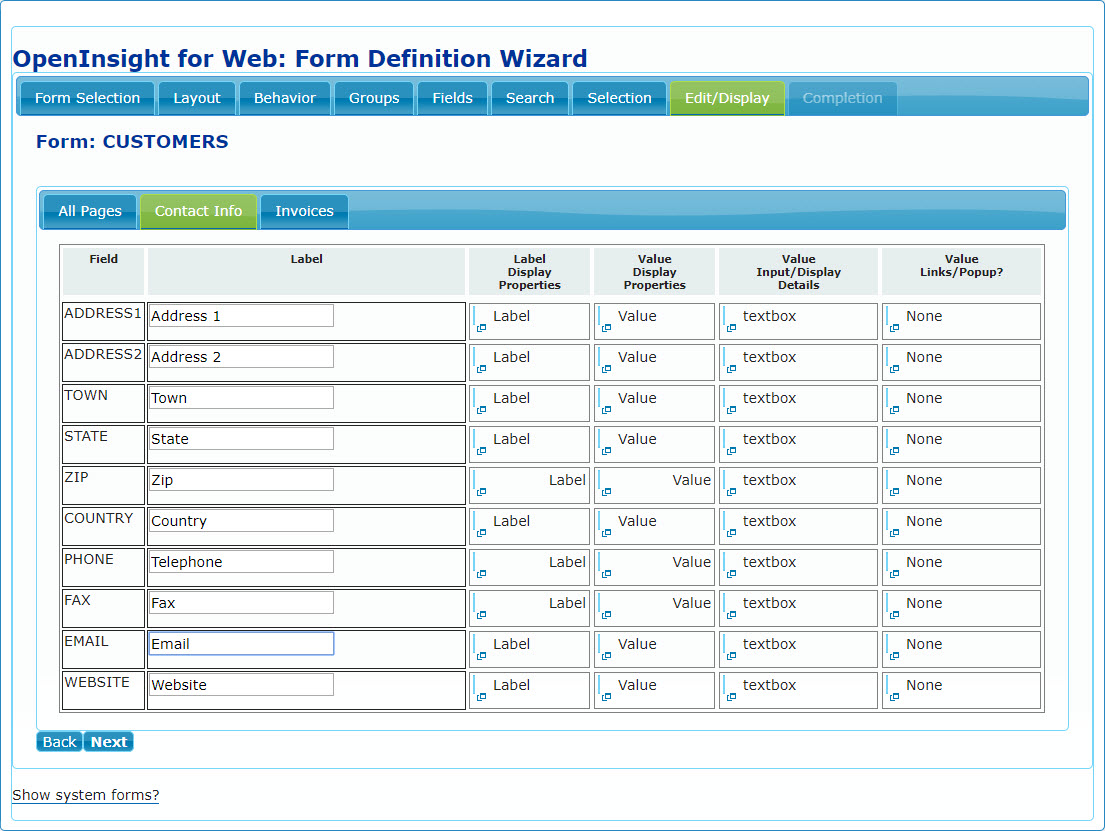Select the Contact Info sub-tab
The width and height of the screenshot is (1105, 831).
coord(198,211)
